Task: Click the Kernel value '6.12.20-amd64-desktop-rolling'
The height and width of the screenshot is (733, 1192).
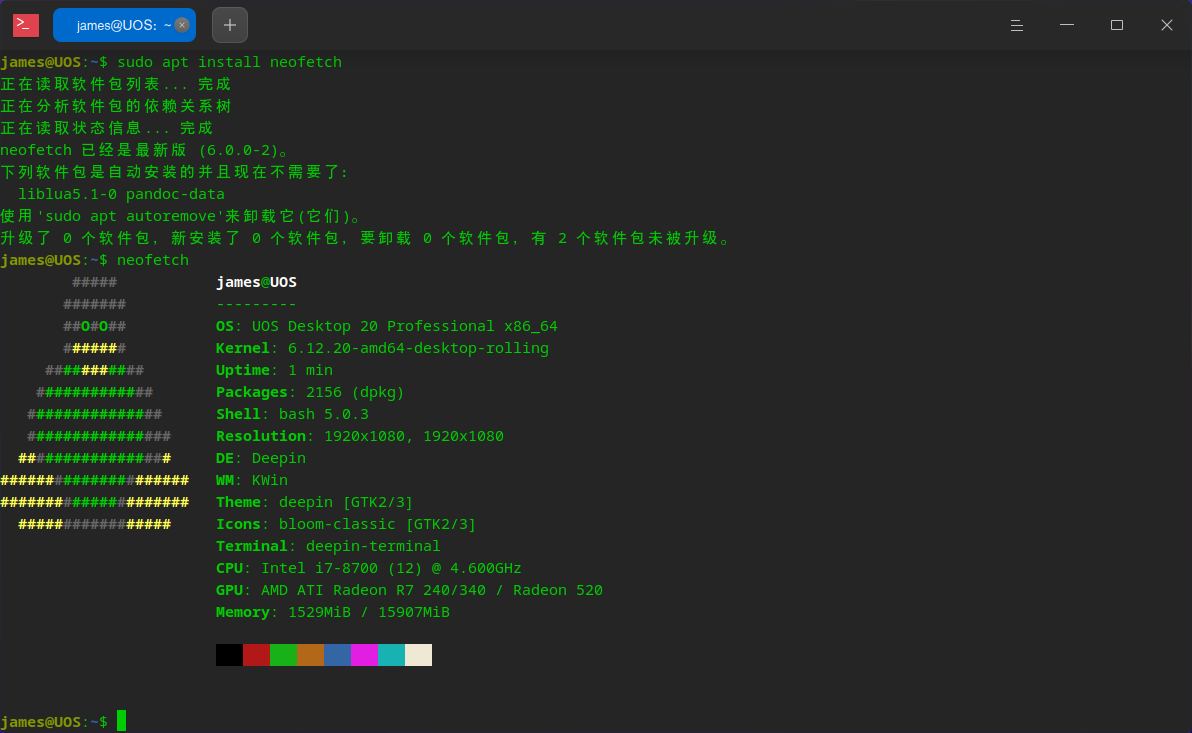Action: coord(418,348)
